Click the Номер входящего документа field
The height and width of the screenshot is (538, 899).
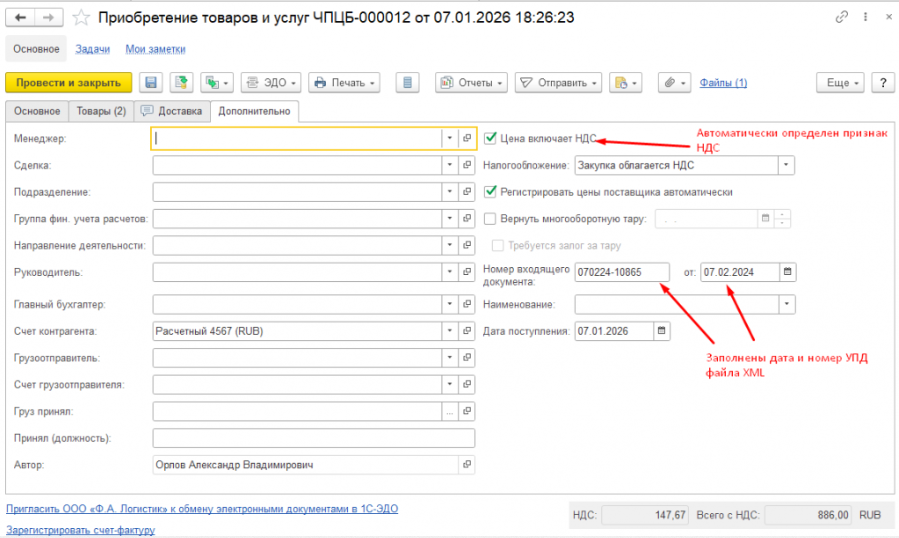coord(622,272)
